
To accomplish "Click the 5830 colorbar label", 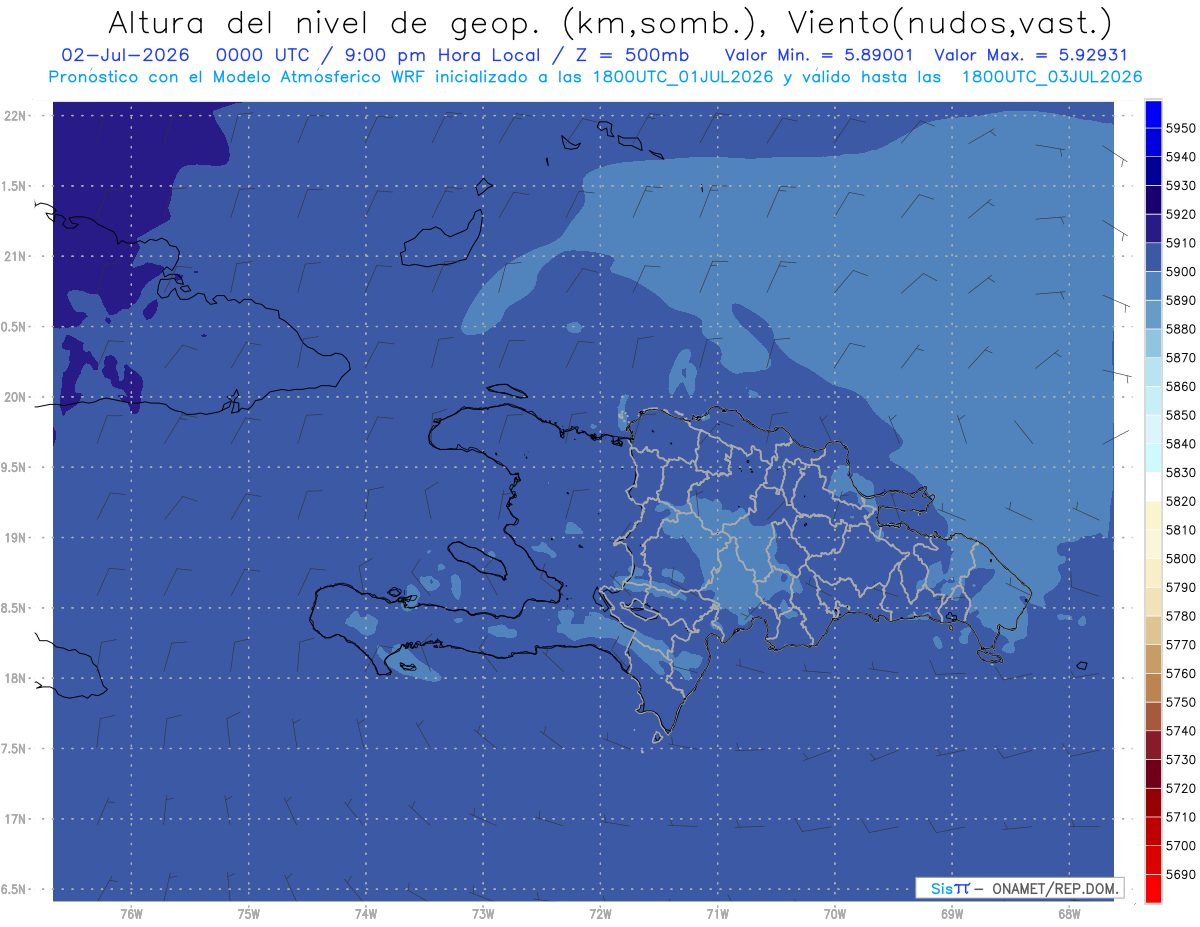I will point(1181,472).
